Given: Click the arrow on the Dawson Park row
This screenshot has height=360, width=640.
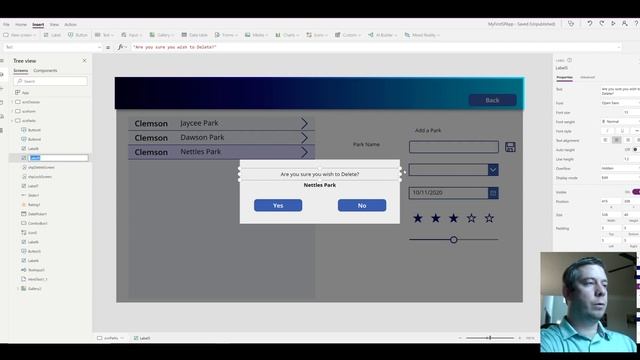Looking at the screenshot, I should [304, 138].
